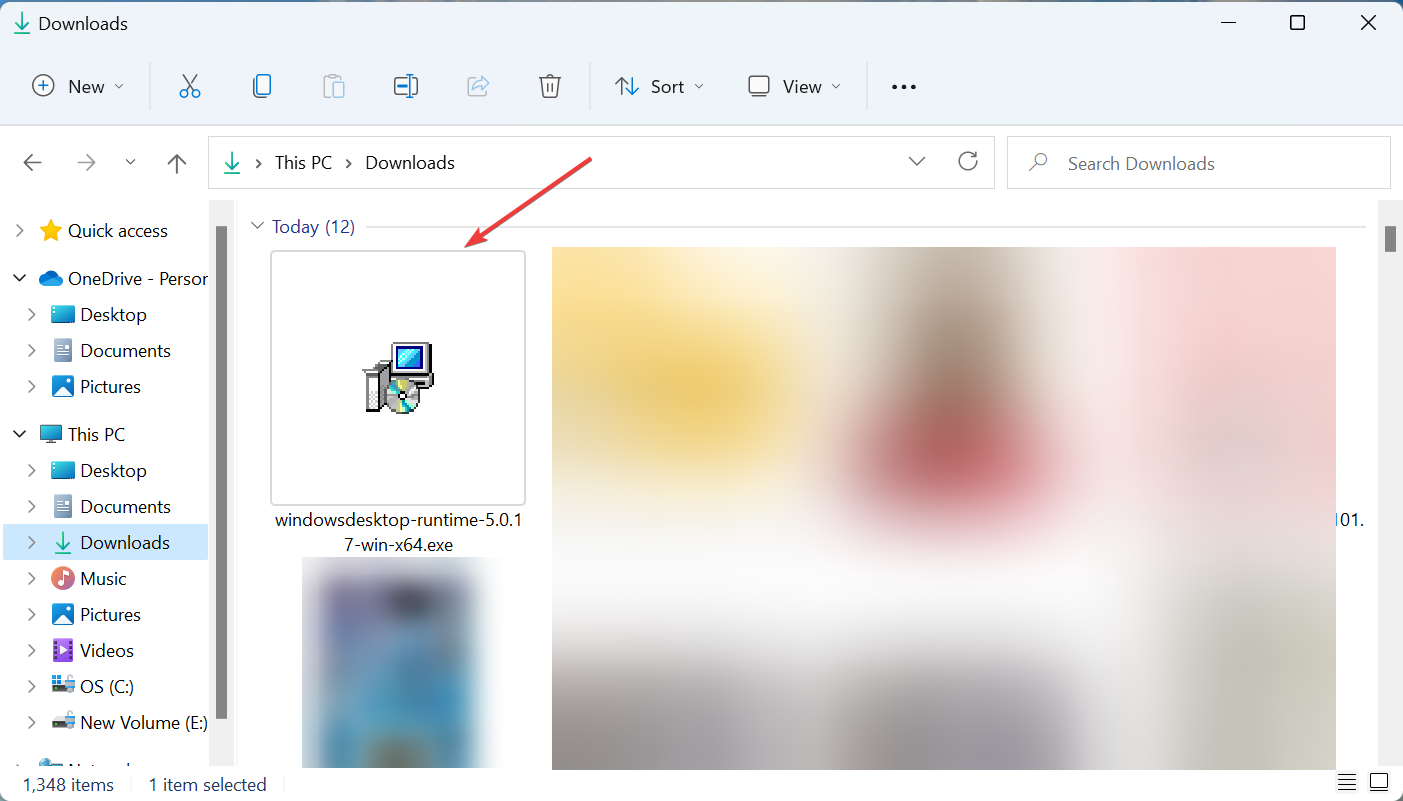Click the Paste icon

(334, 86)
